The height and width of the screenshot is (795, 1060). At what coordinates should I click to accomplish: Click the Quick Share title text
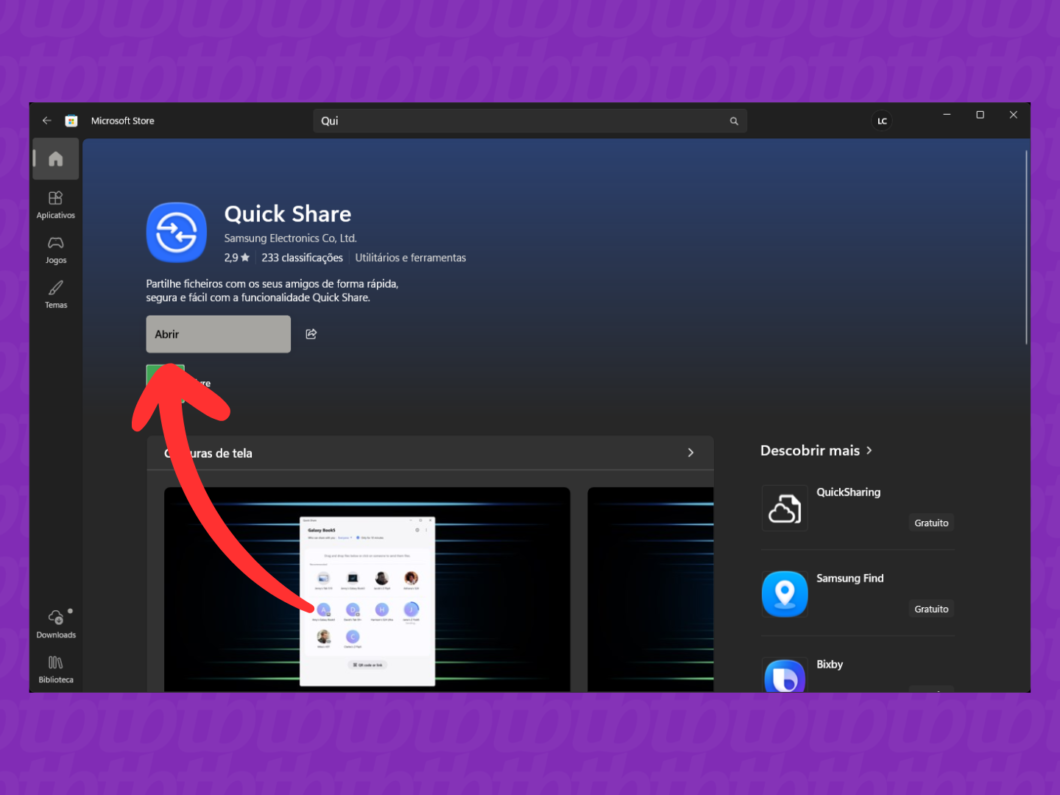[287, 214]
